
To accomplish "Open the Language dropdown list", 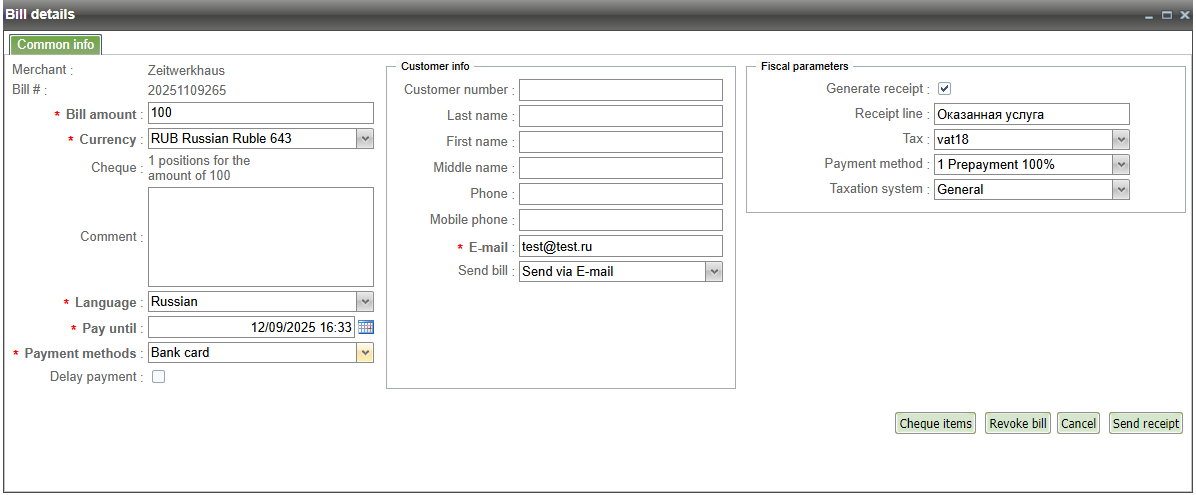I will (x=365, y=301).
